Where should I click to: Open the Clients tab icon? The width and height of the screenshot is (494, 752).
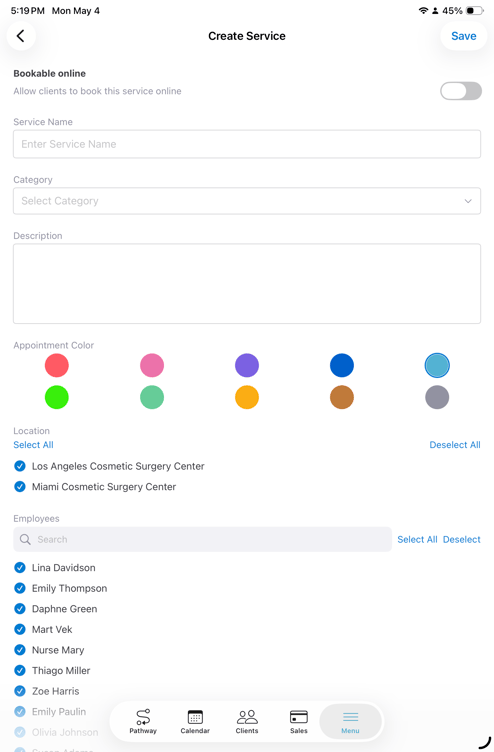coord(247,717)
